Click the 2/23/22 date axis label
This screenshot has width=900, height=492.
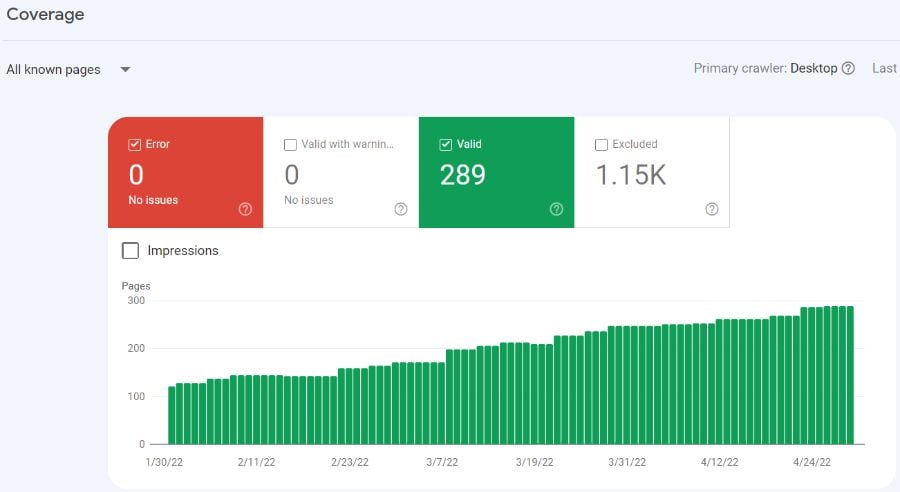350,462
